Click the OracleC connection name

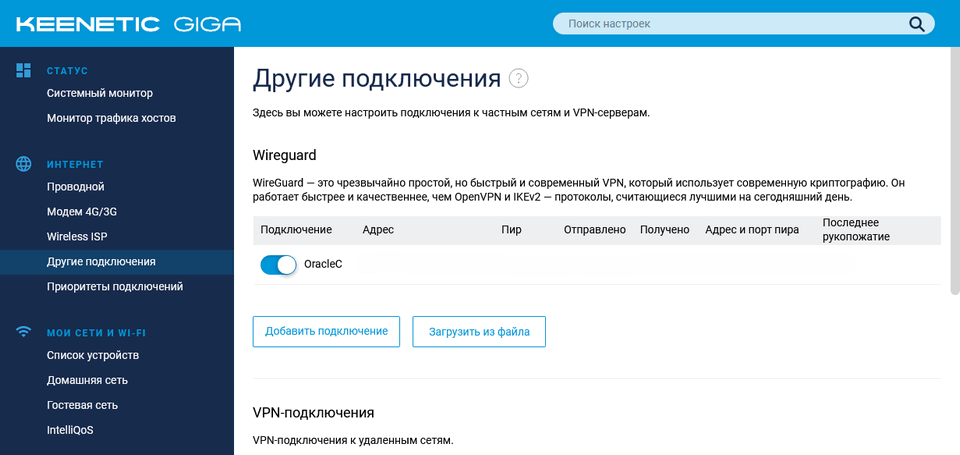(323, 265)
